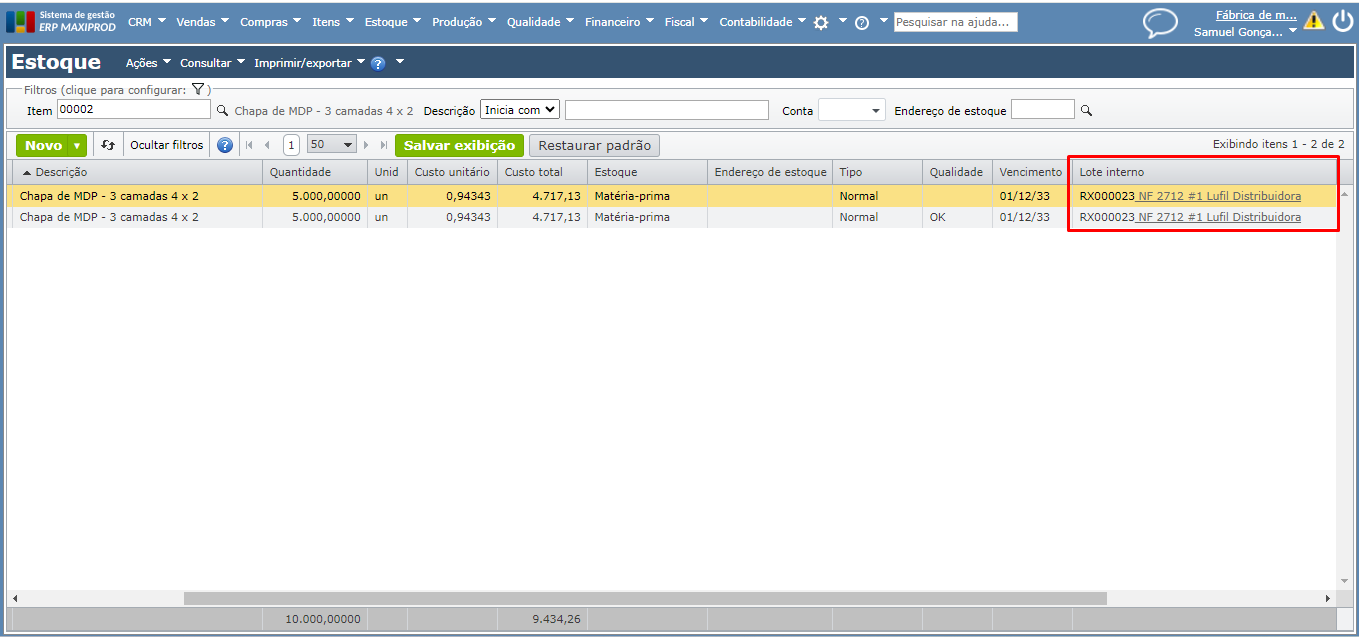This screenshot has height=637, width=1359.
Task: Click the Item field containing 00002
Action: [x=134, y=110]
